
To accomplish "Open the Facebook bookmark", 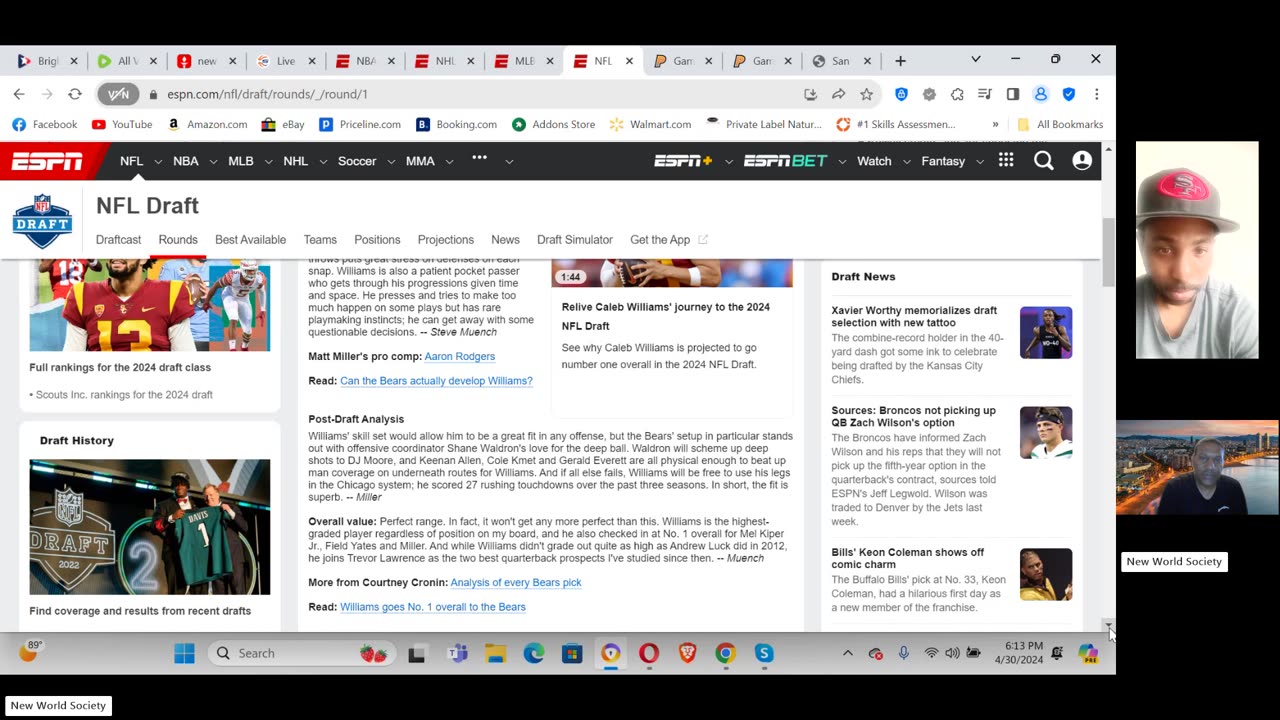I will 45,124.
